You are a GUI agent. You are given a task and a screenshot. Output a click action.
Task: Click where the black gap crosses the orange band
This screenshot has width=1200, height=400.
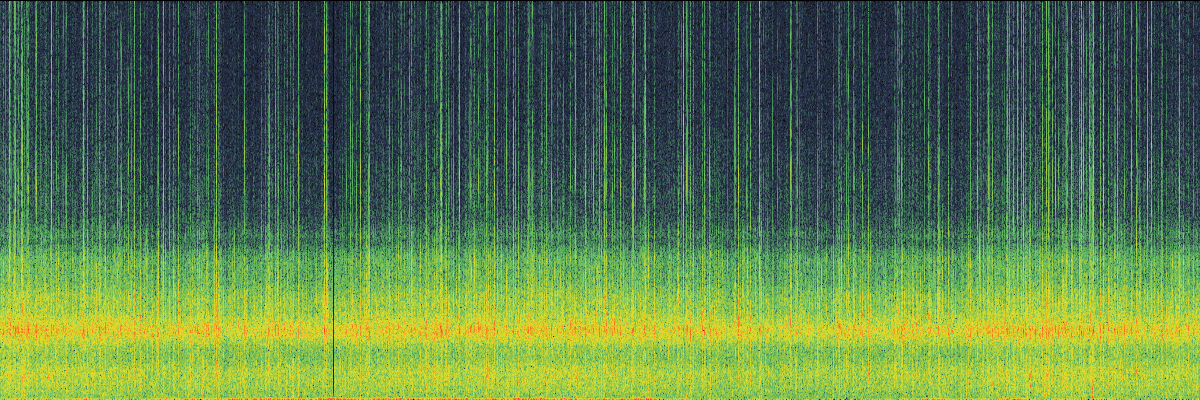pyautogui.click(x=333, y=328)
